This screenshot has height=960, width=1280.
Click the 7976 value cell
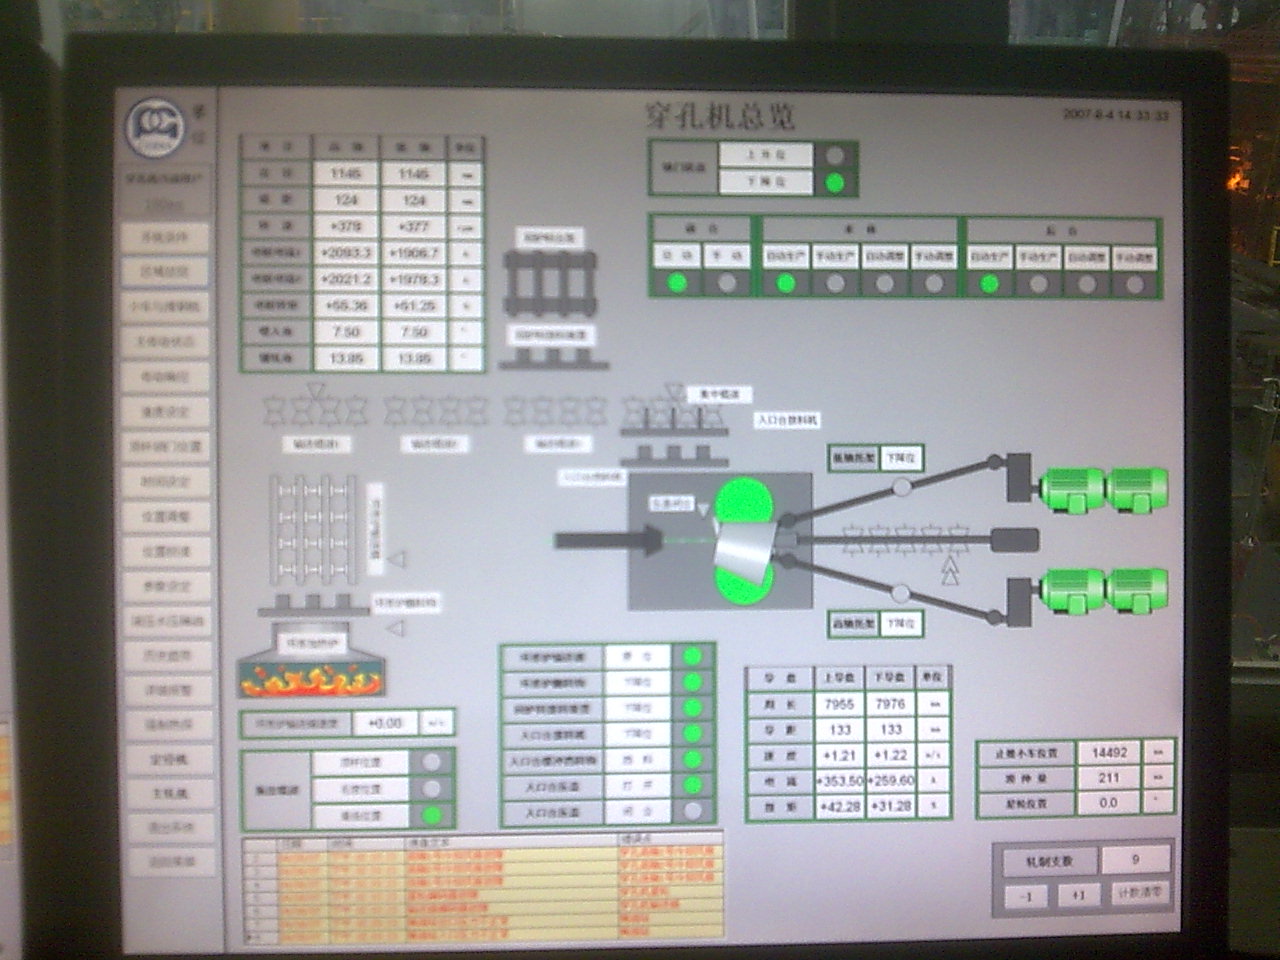point(890,704)
